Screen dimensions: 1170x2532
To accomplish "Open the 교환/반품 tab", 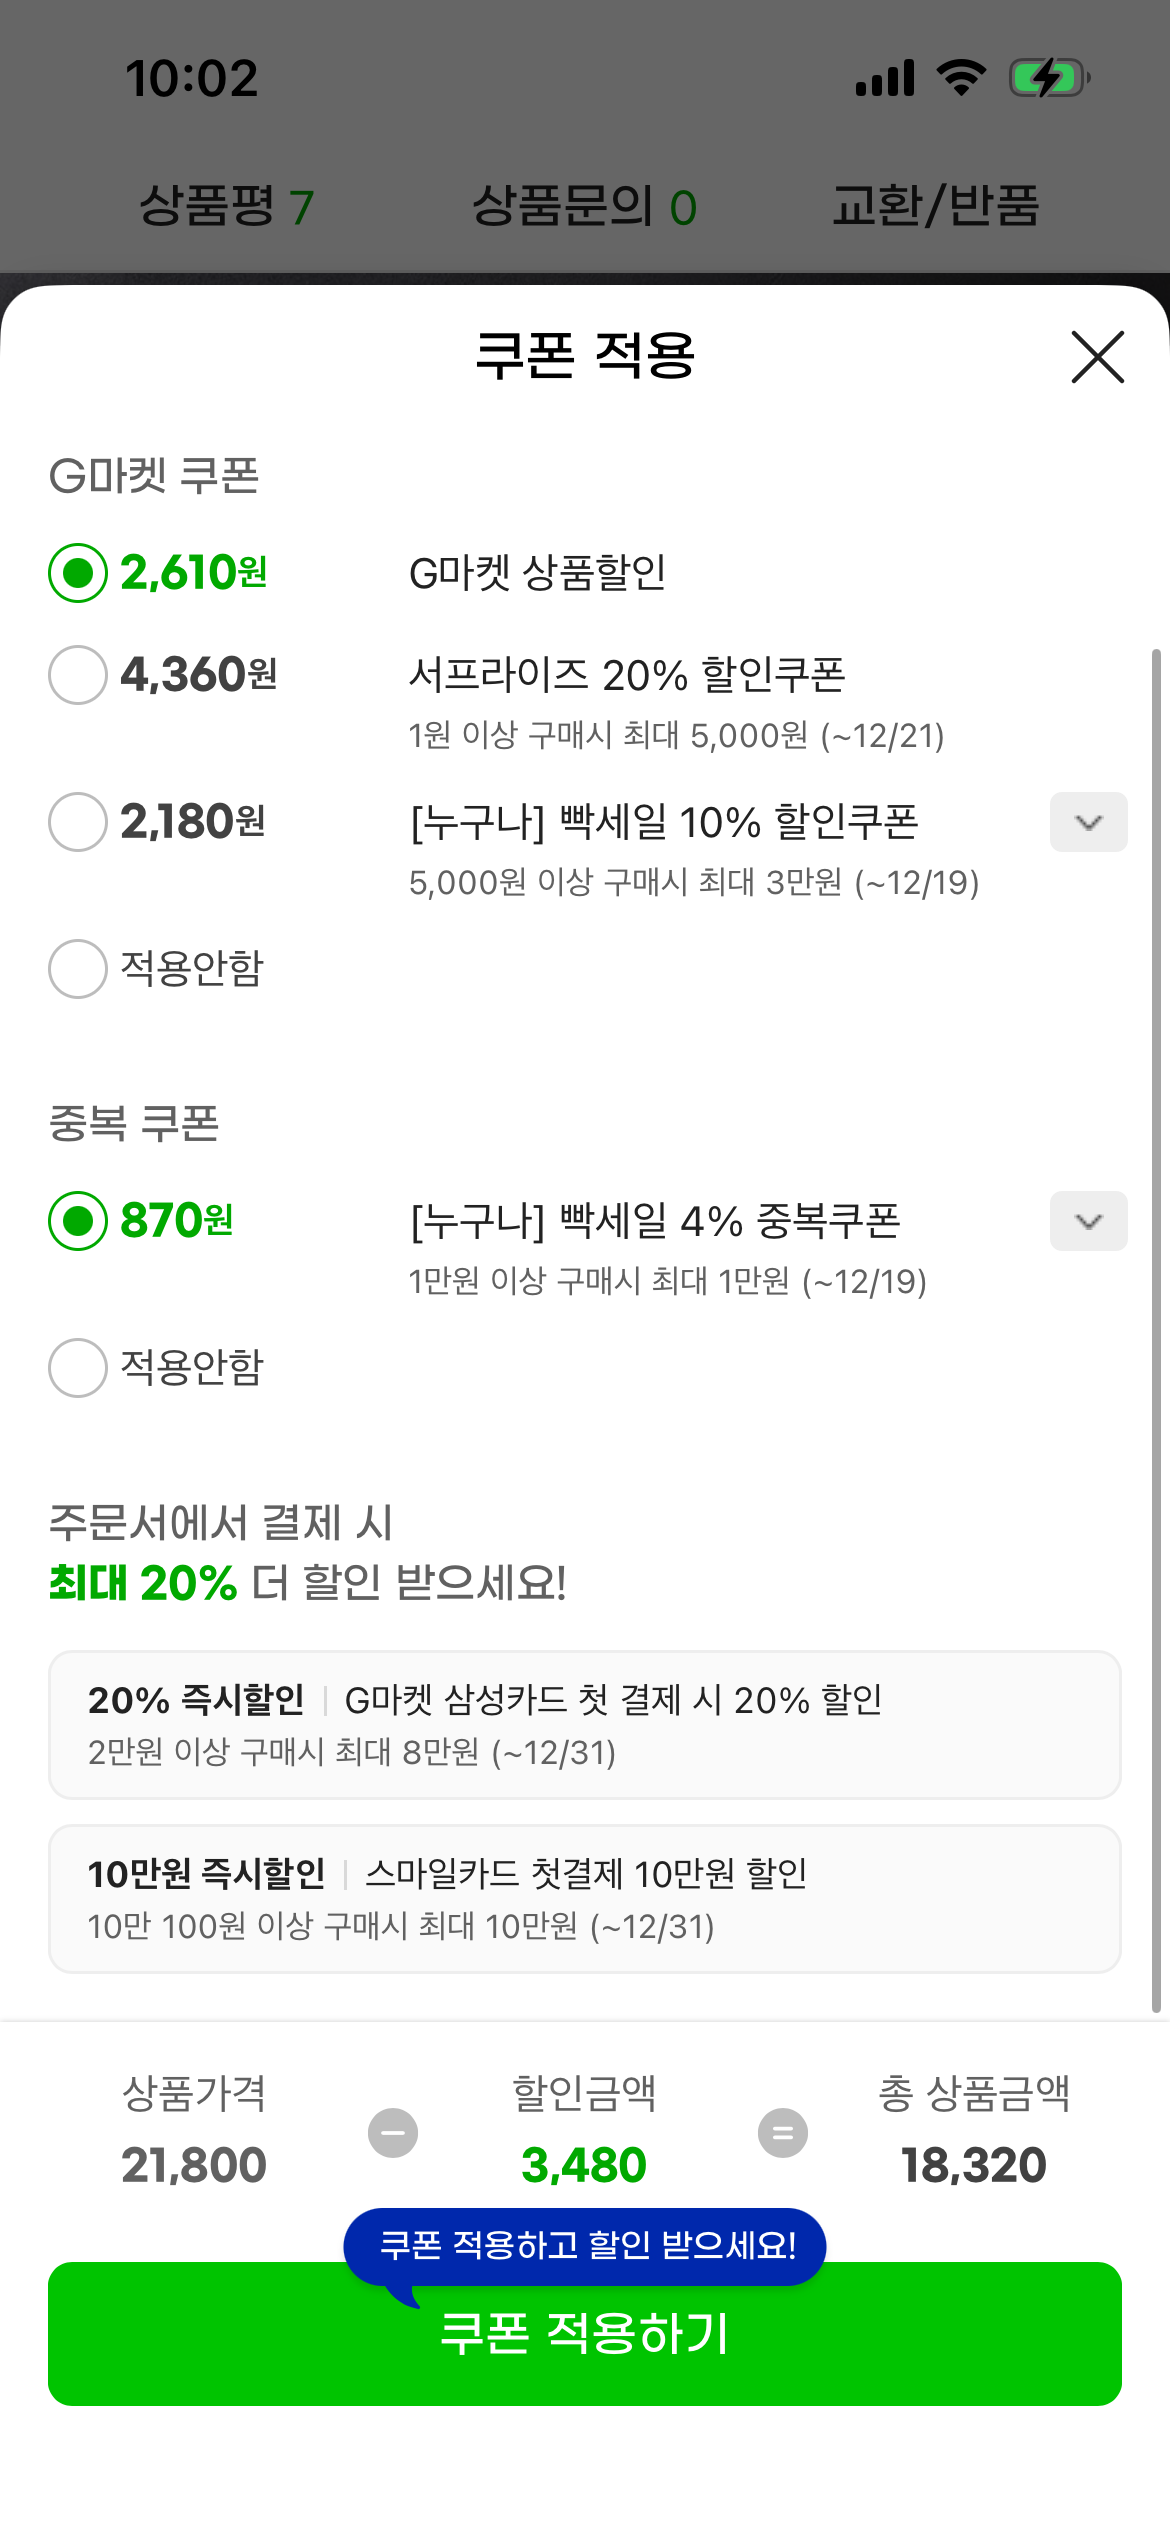I will pos(936,207).
